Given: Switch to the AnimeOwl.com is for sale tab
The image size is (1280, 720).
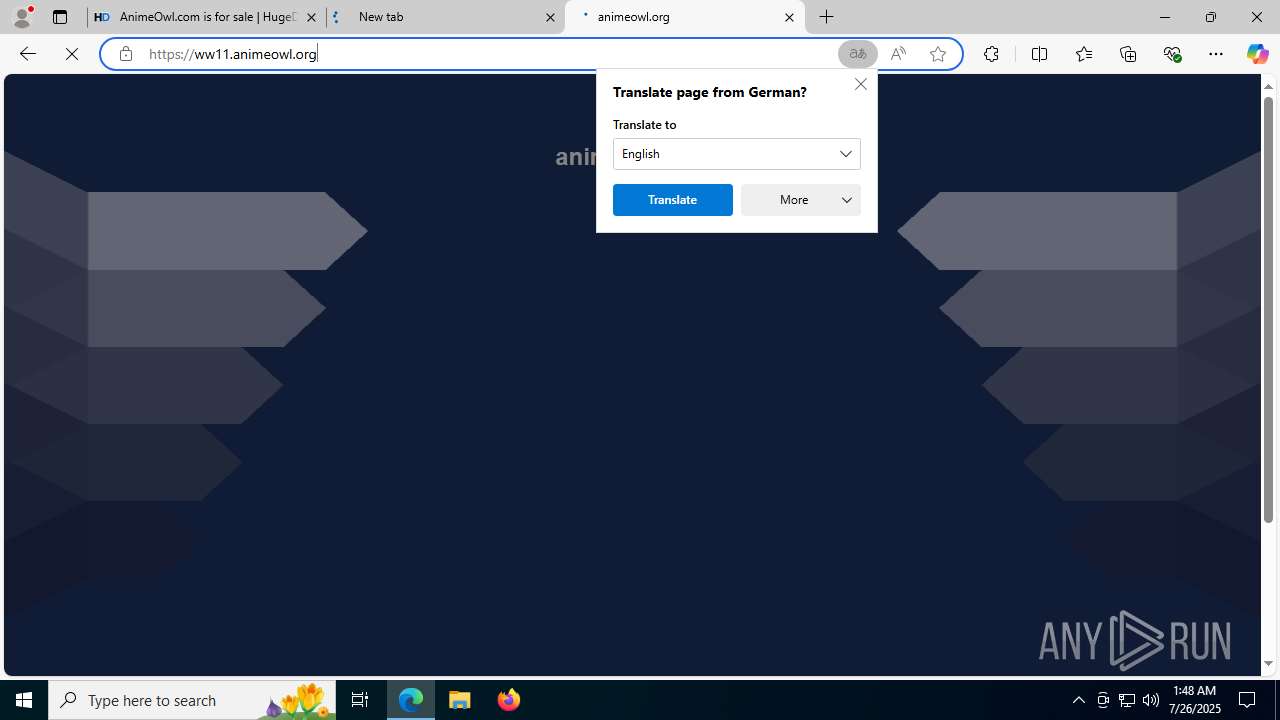Looking at the screenshot, I should (x=207, y=17).
